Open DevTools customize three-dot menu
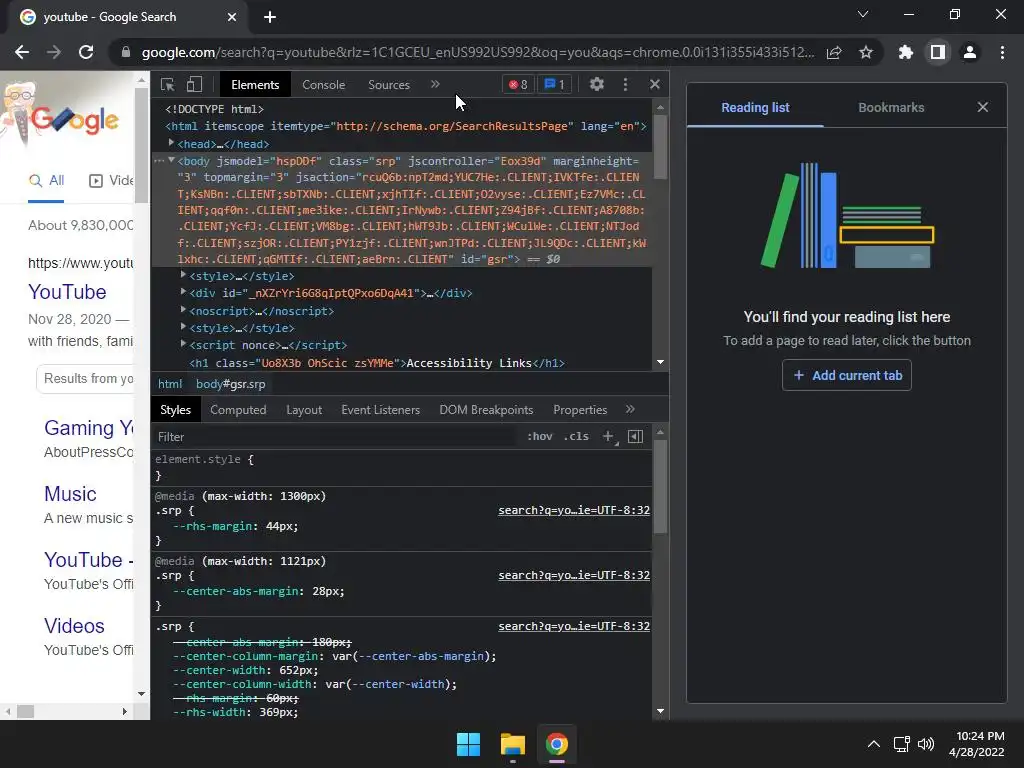The width and height of the screenshot is (1024, 768). coord(625,84)
